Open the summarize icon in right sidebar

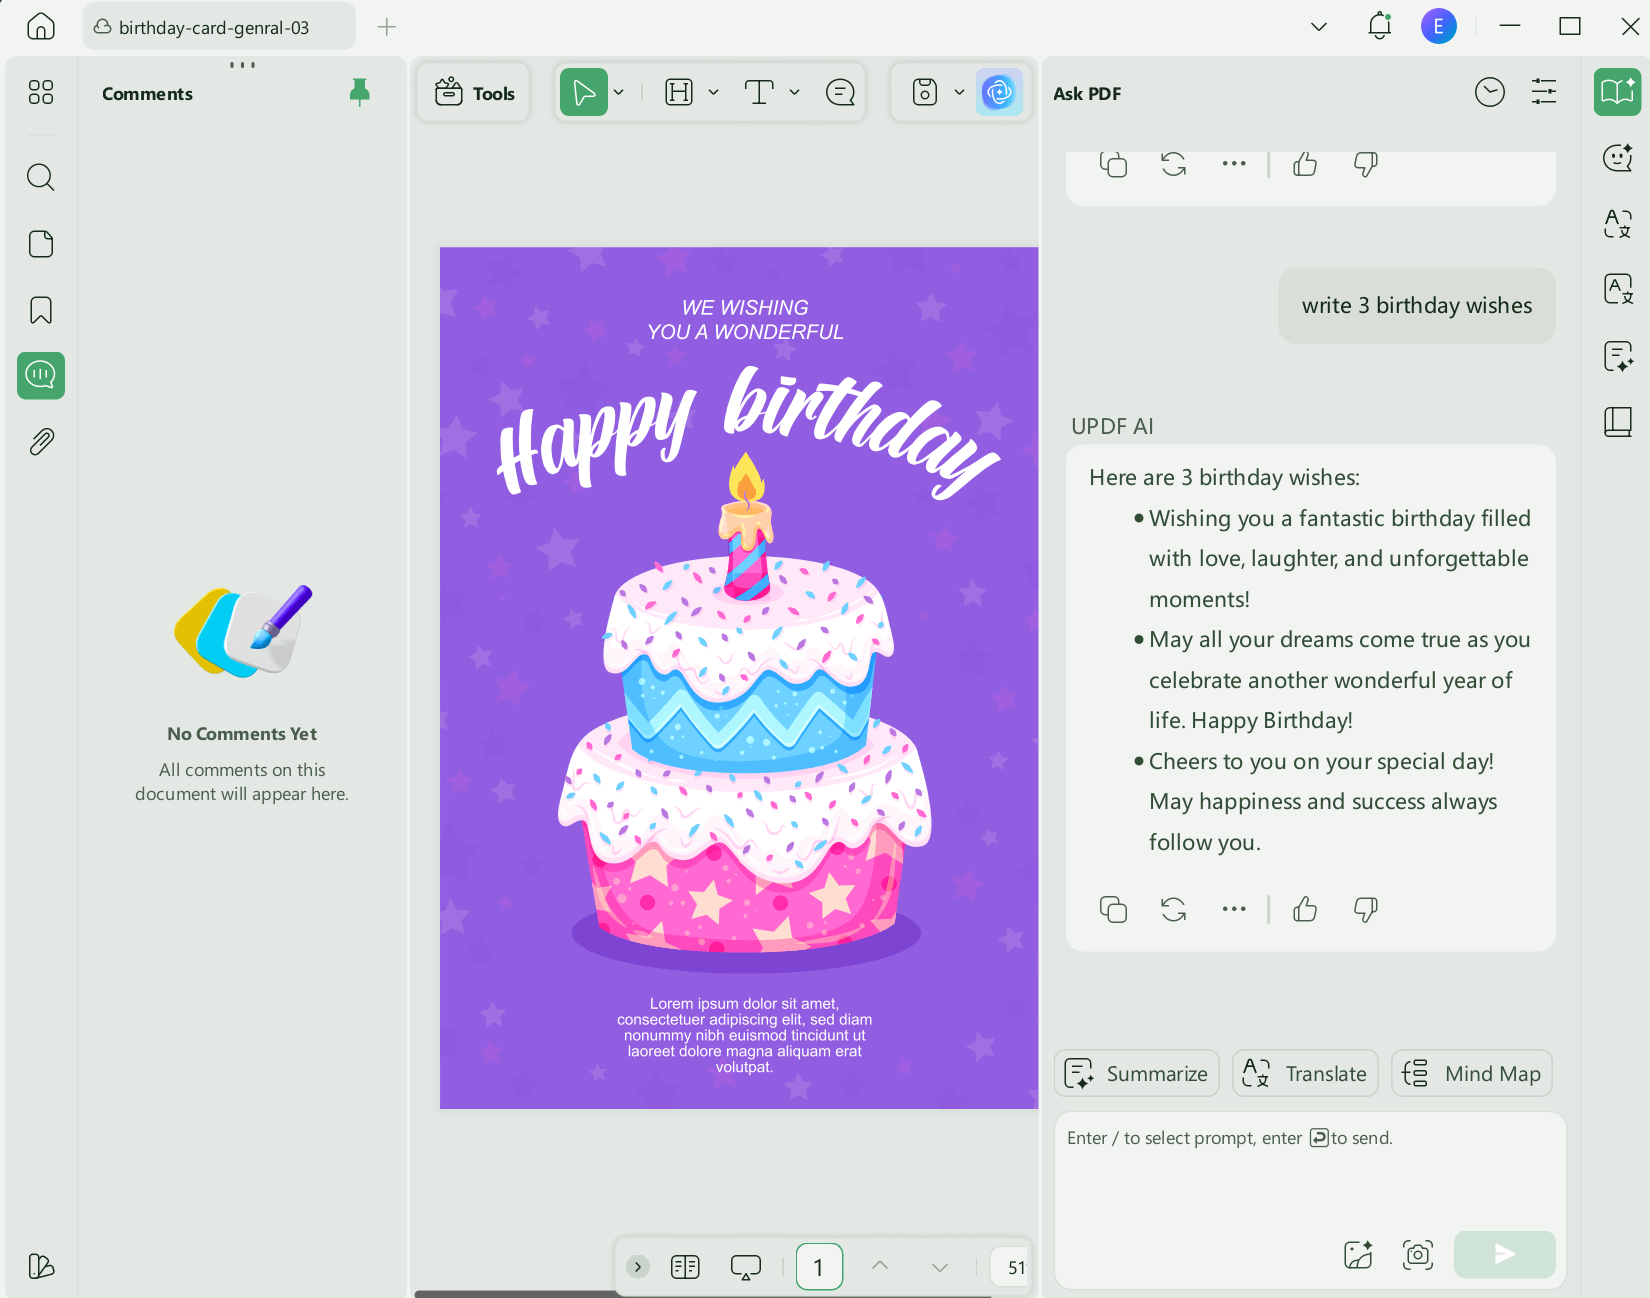tap(1617, 356)
